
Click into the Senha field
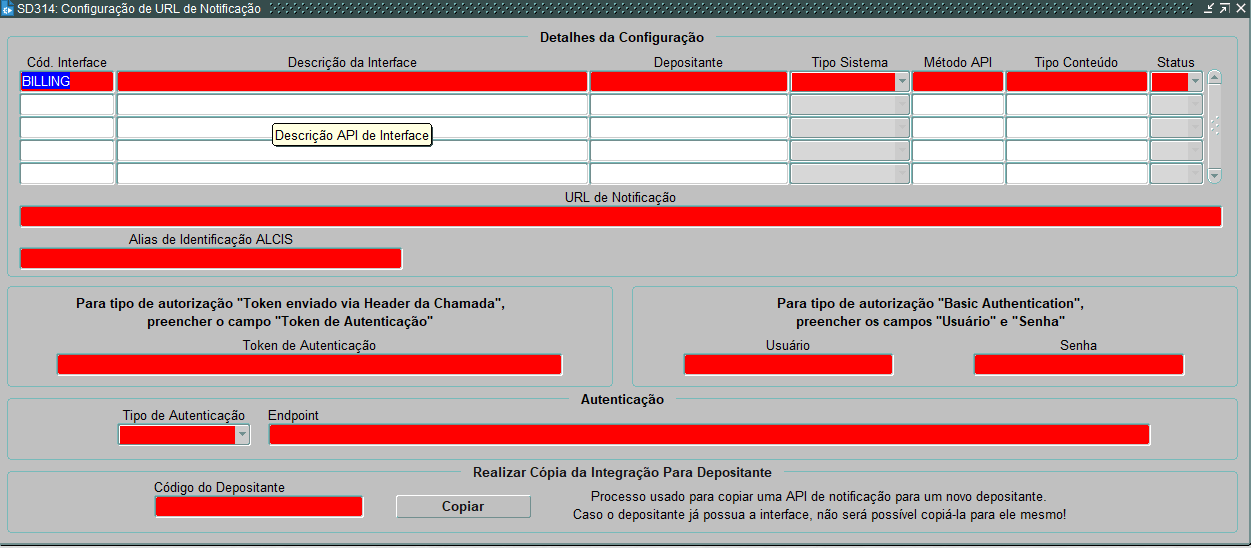click(x=1078, y=365)
